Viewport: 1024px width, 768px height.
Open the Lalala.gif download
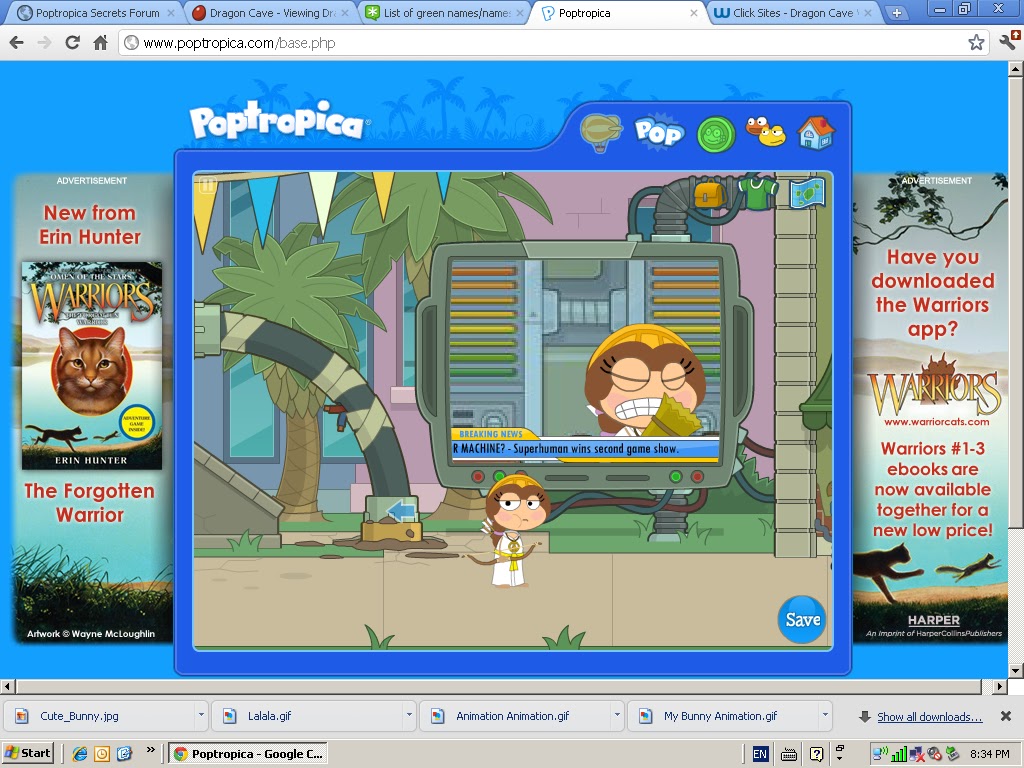click(x=307, y=716)
